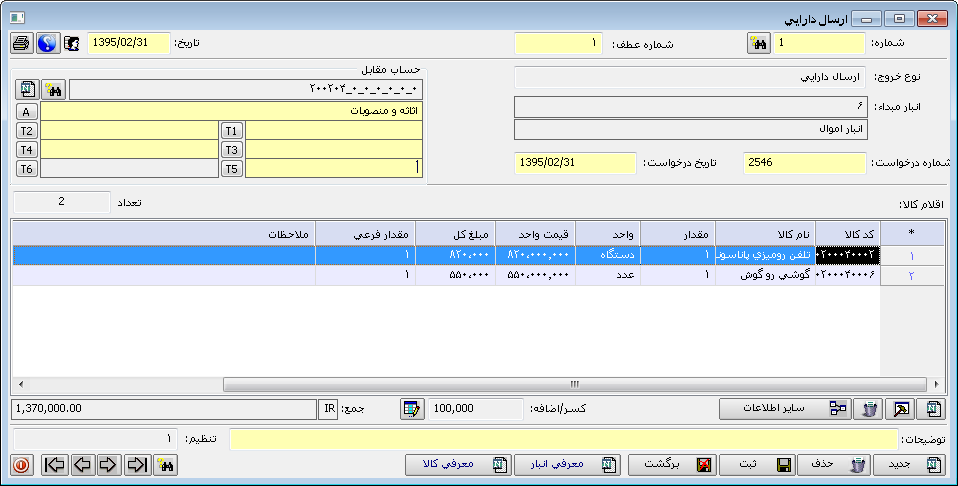The width and height of the screenshot is (958, 486).
Task: Click the نام كالا column header
Action: [x=766, y=234]
